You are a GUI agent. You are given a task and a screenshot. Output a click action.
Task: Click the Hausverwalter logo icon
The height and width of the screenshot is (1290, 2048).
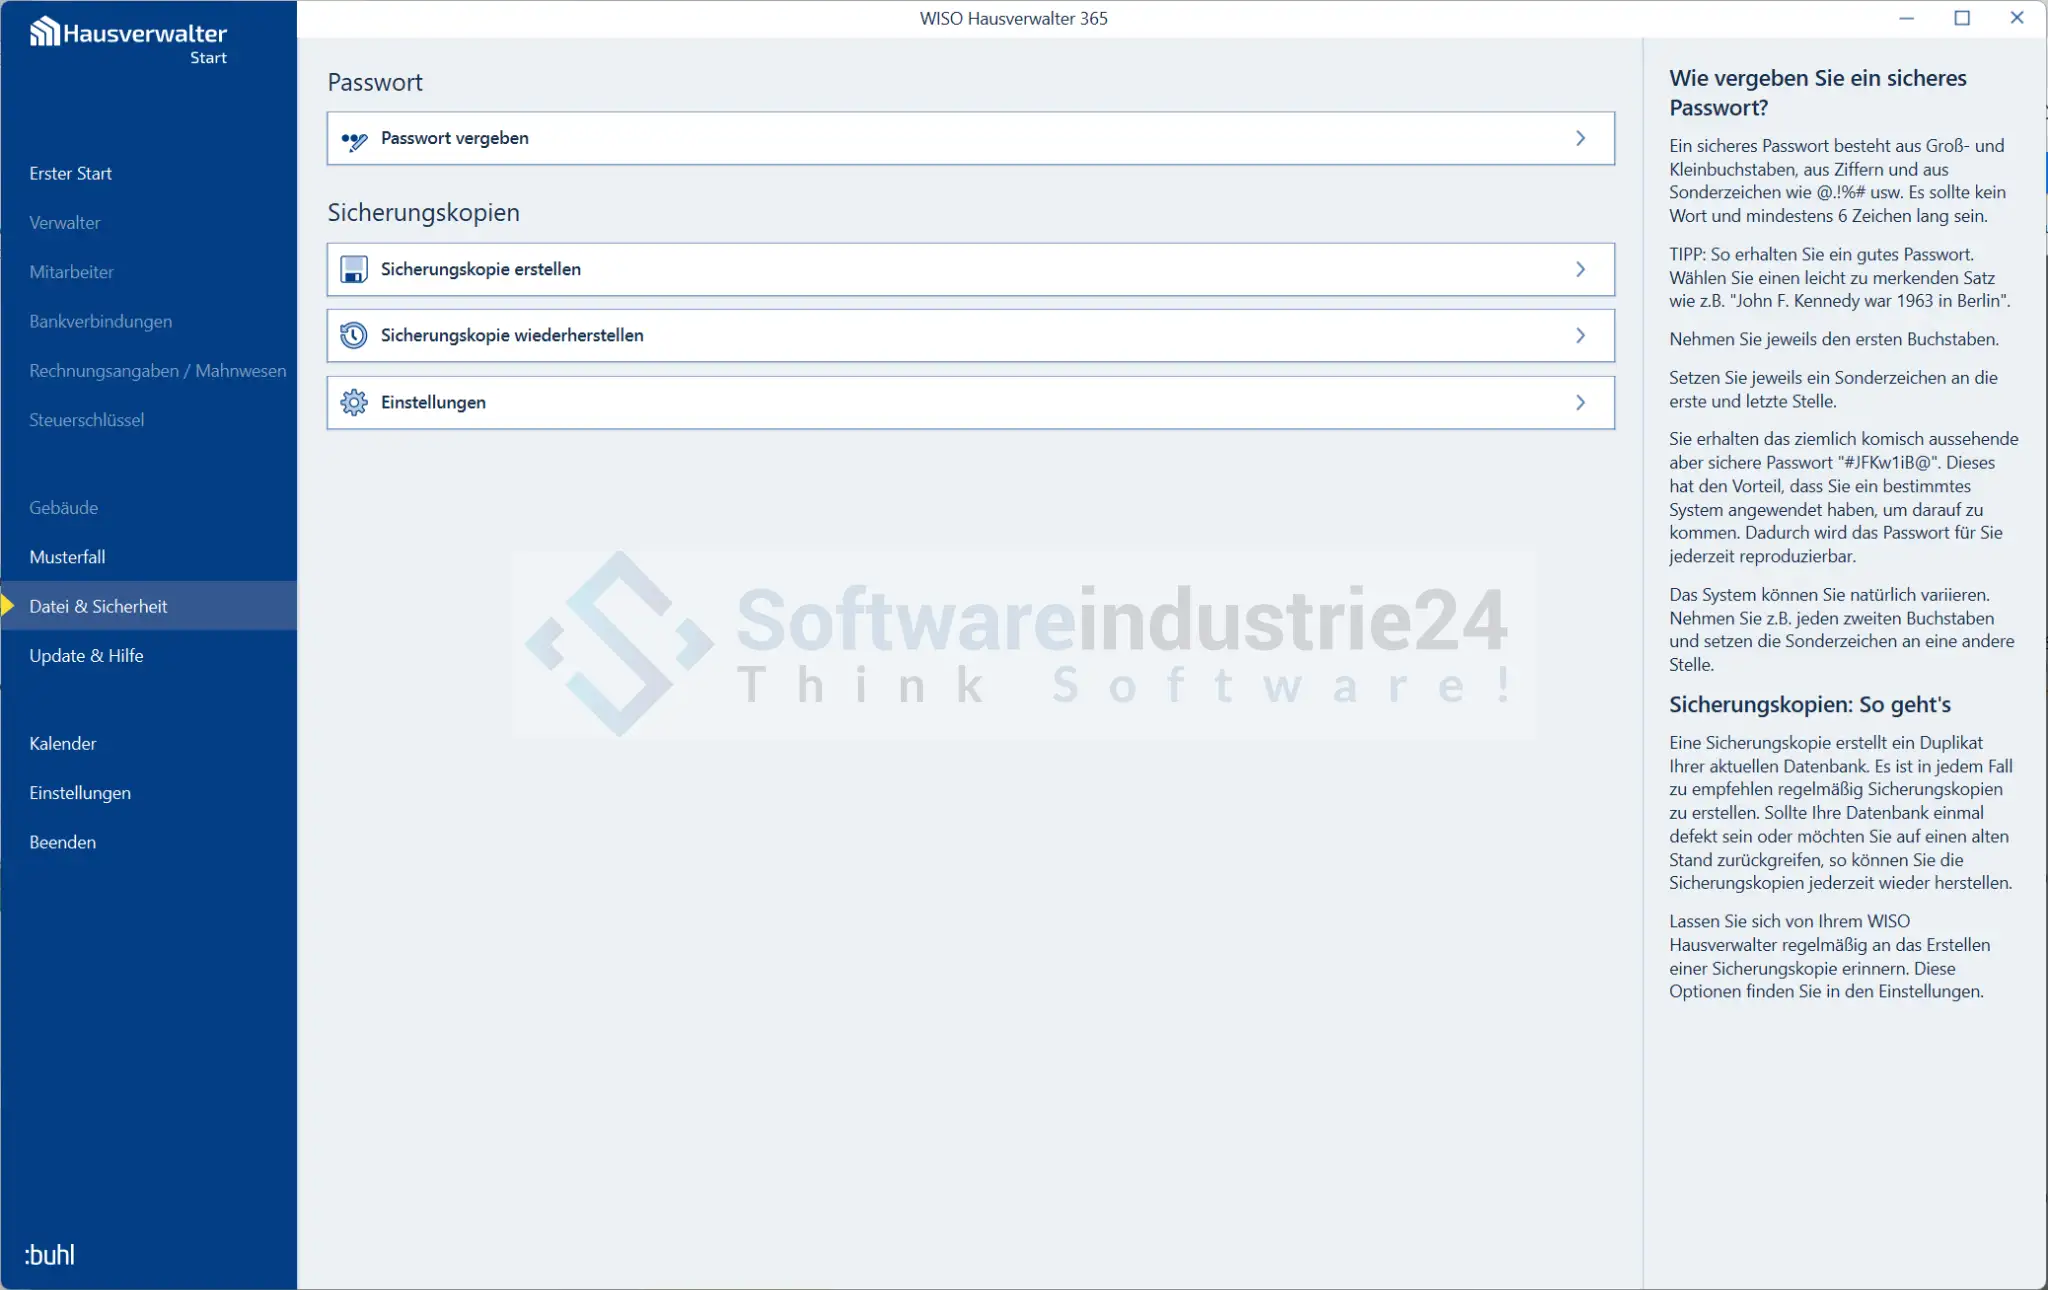point(44,32)
